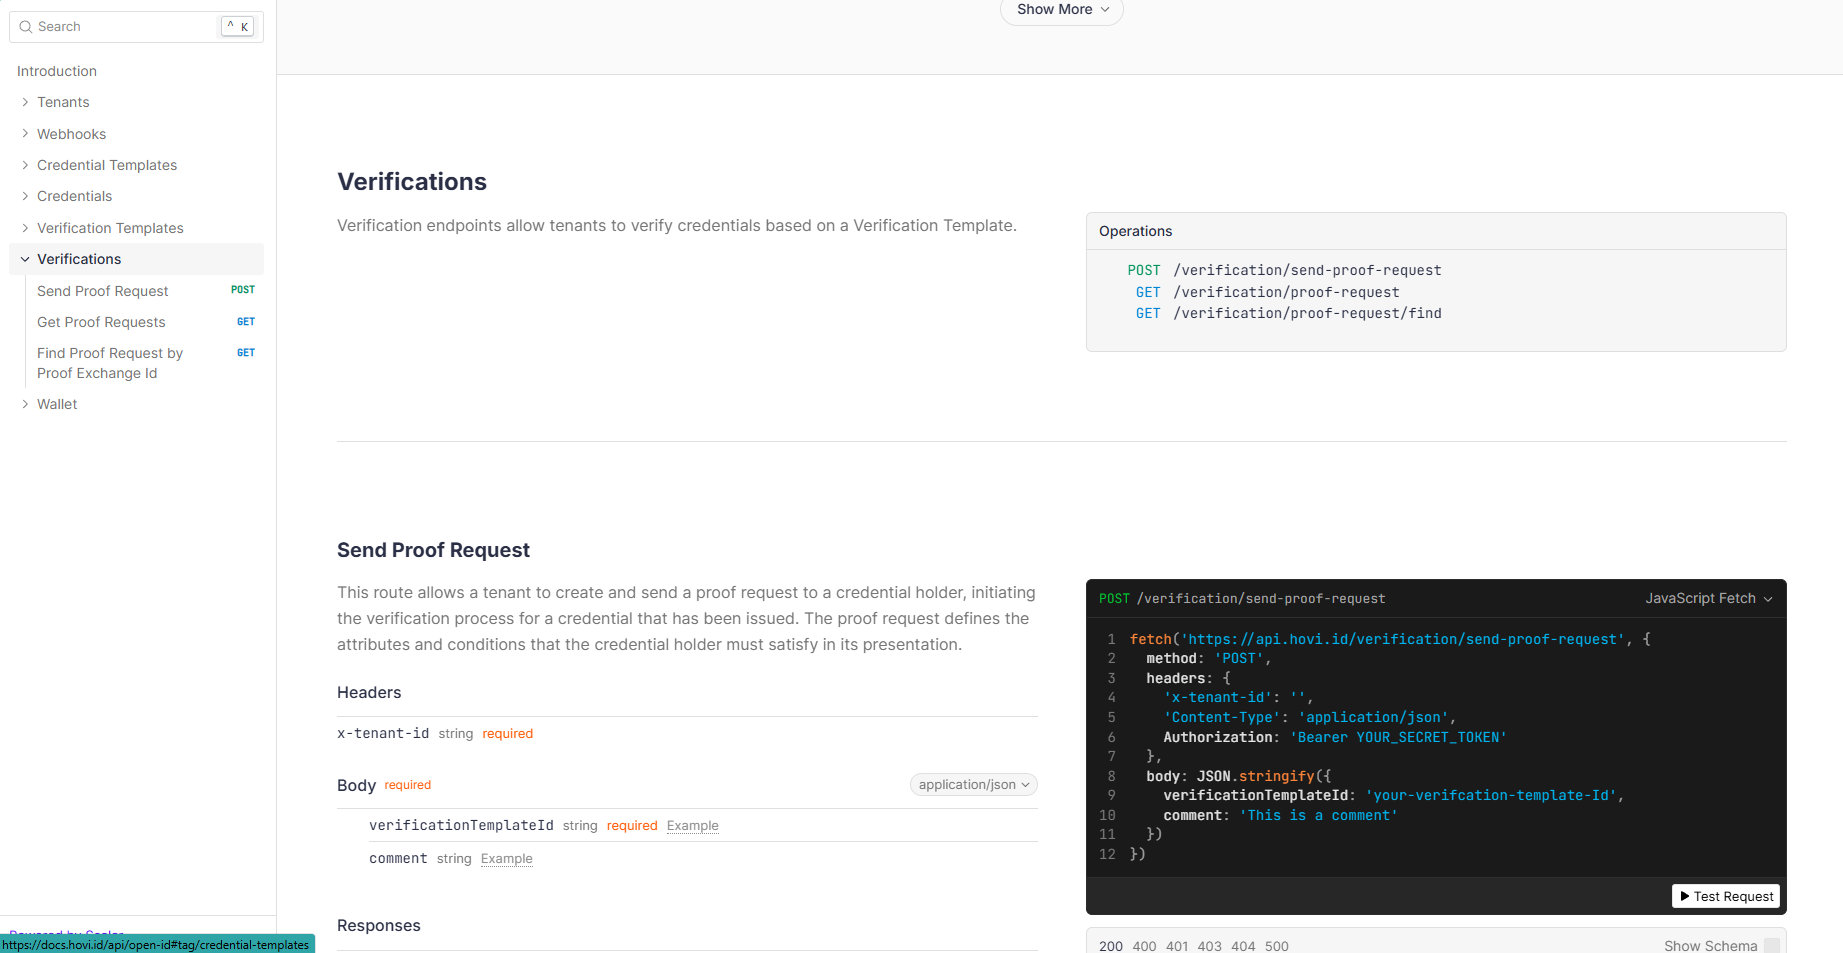
Task: Expand the Webhooks section chevron
Action: point(25,134)
